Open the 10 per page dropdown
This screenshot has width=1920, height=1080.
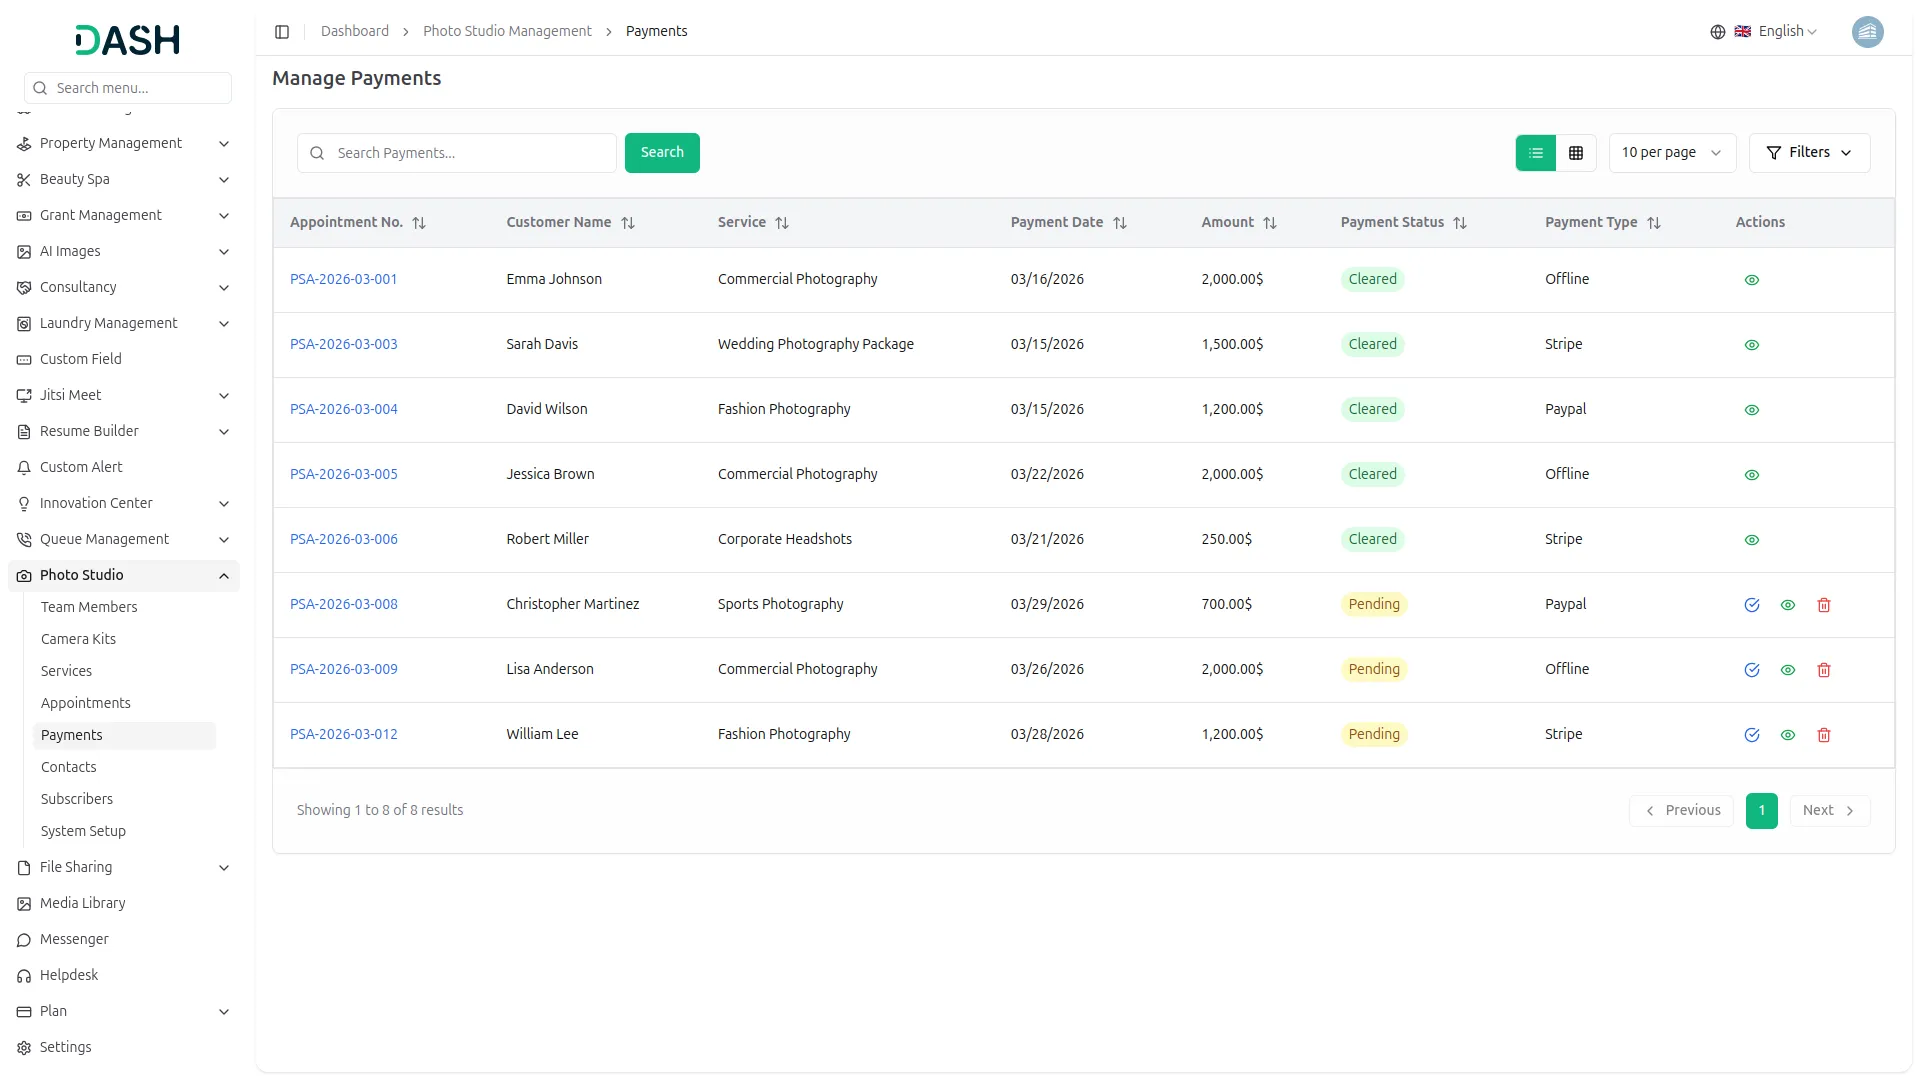(1671, 152)
